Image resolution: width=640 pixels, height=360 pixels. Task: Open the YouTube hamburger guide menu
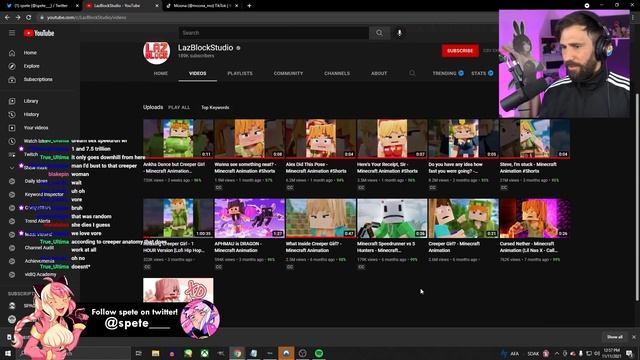pos(12,33)
